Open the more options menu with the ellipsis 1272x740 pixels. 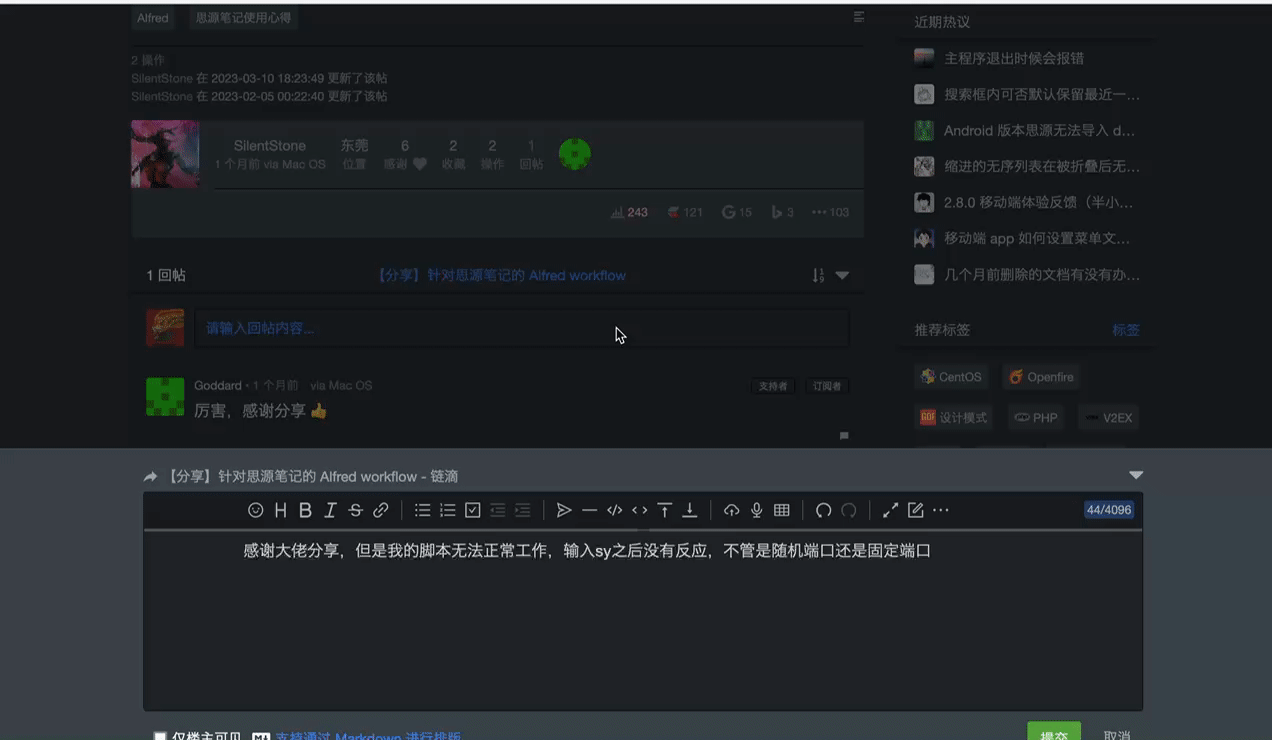coord(940,510)
